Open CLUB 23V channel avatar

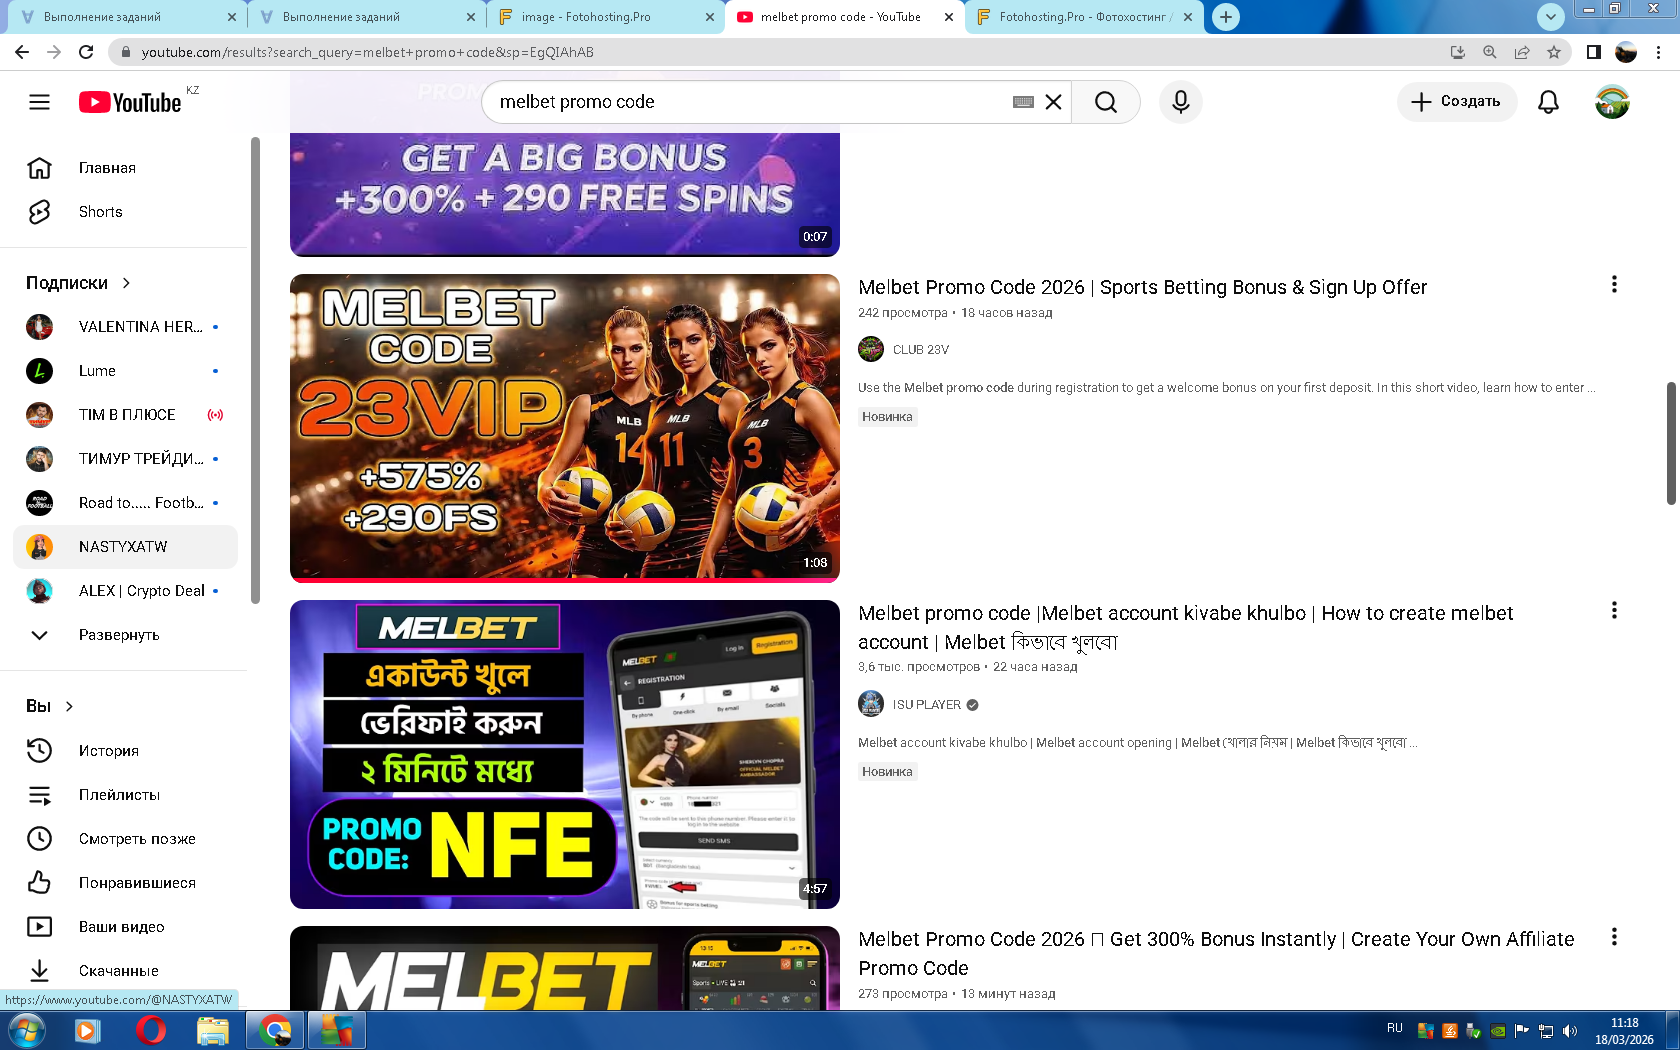(x=871, y=349)
